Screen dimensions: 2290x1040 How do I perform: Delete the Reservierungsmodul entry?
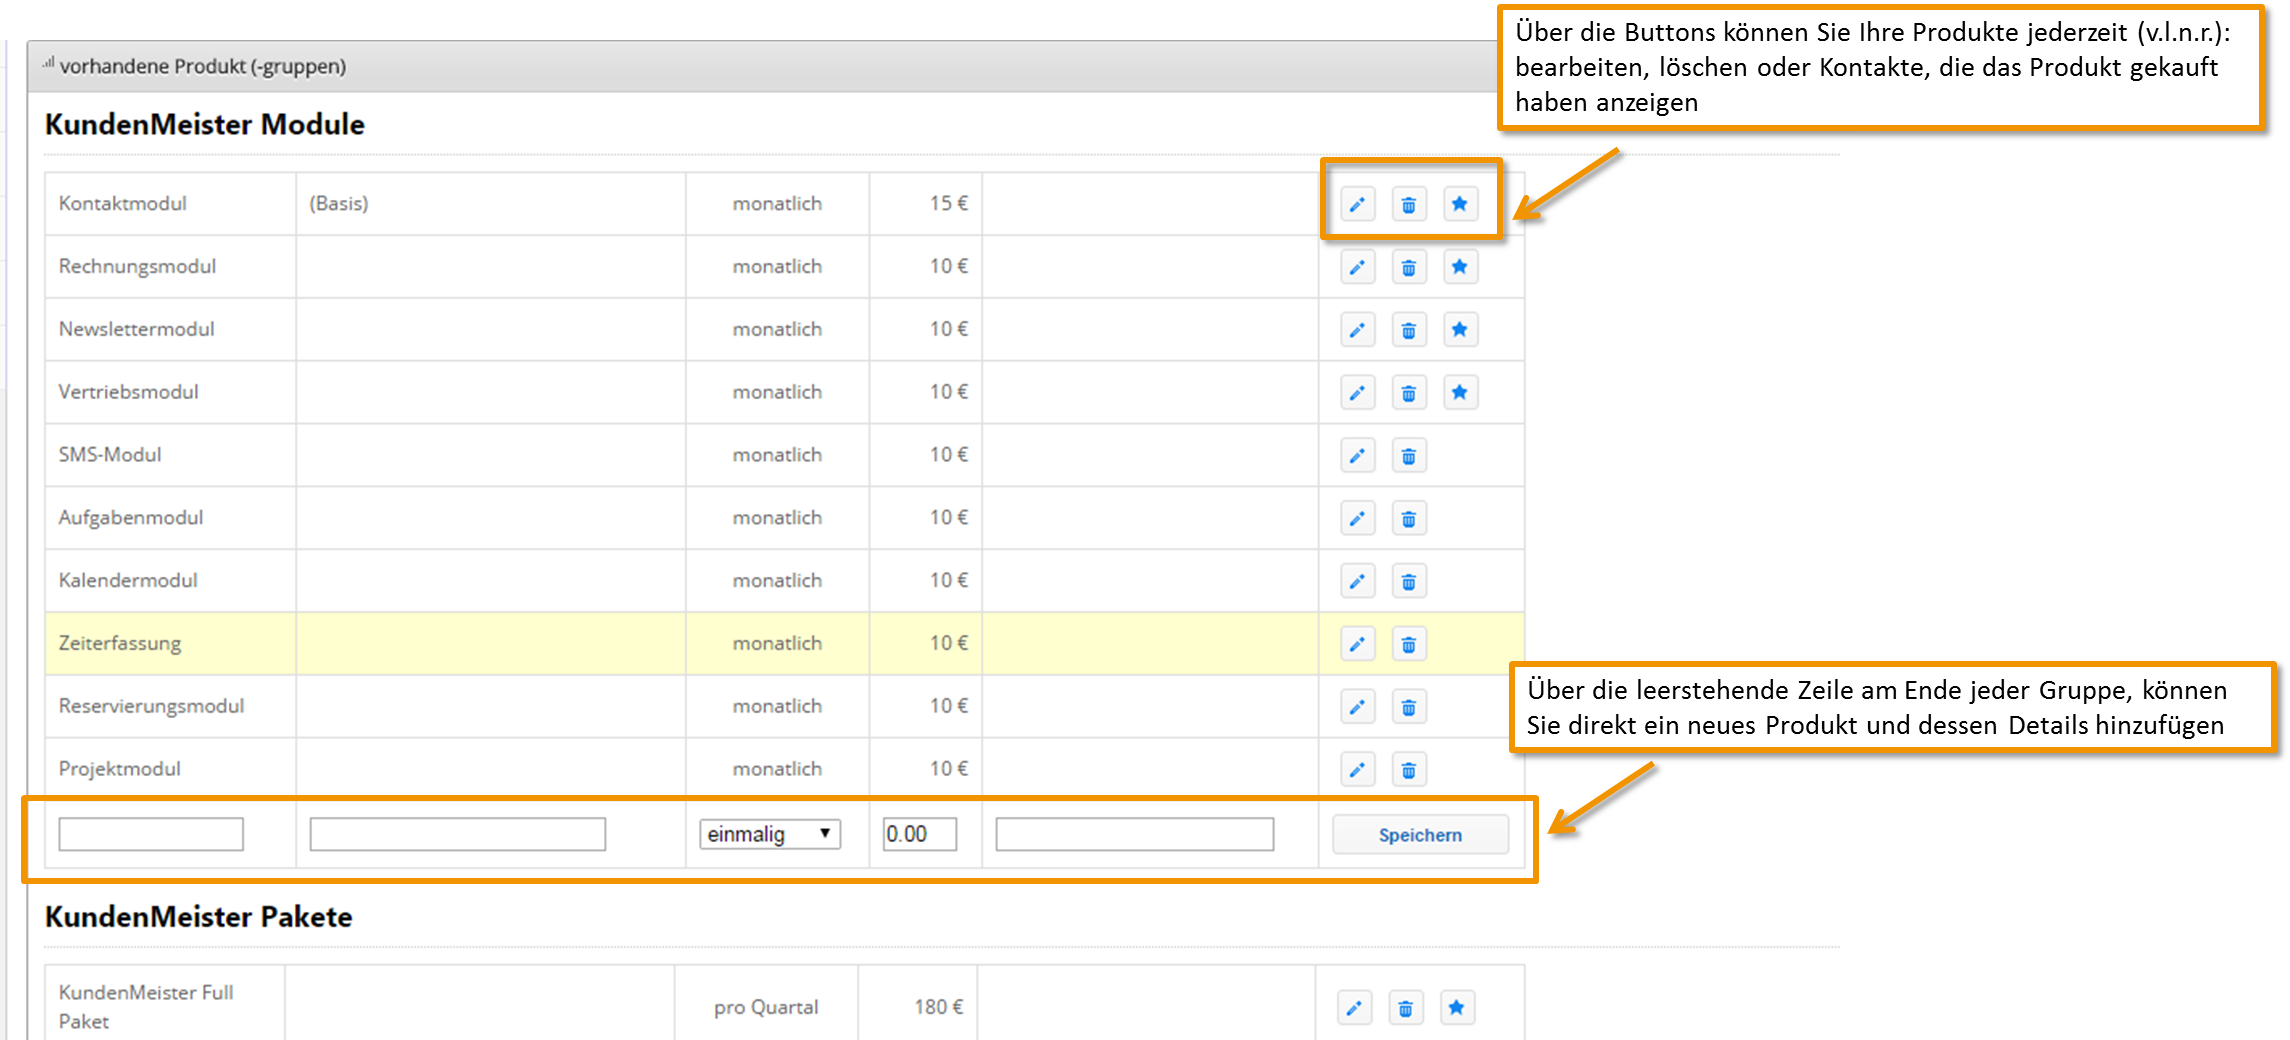pyautogui.click(x=1408, y=707)
